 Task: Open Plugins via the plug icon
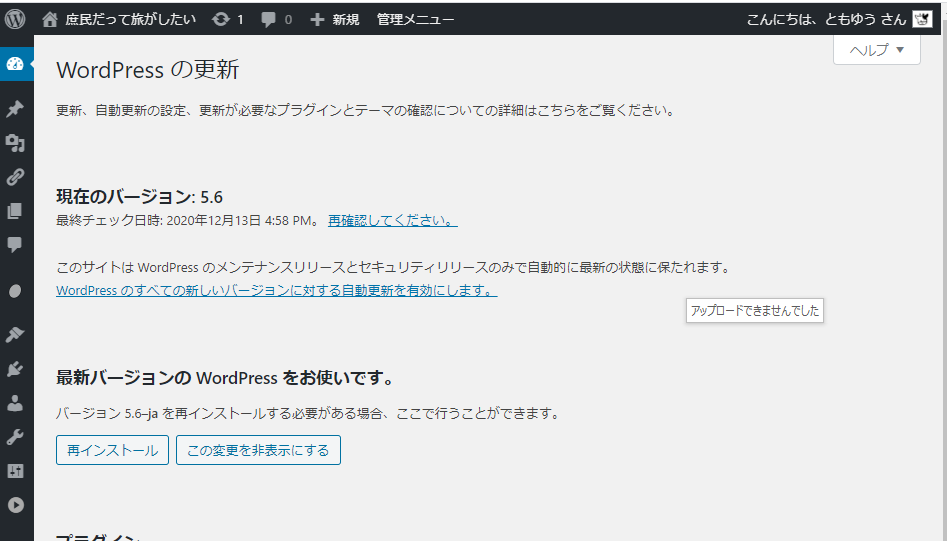click(x=15, y=368)
